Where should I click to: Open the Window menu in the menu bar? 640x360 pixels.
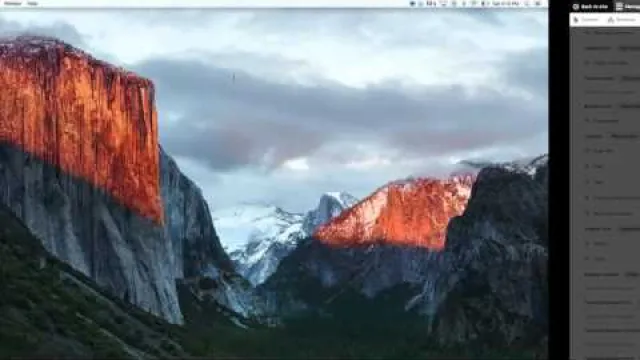point(13,3)
